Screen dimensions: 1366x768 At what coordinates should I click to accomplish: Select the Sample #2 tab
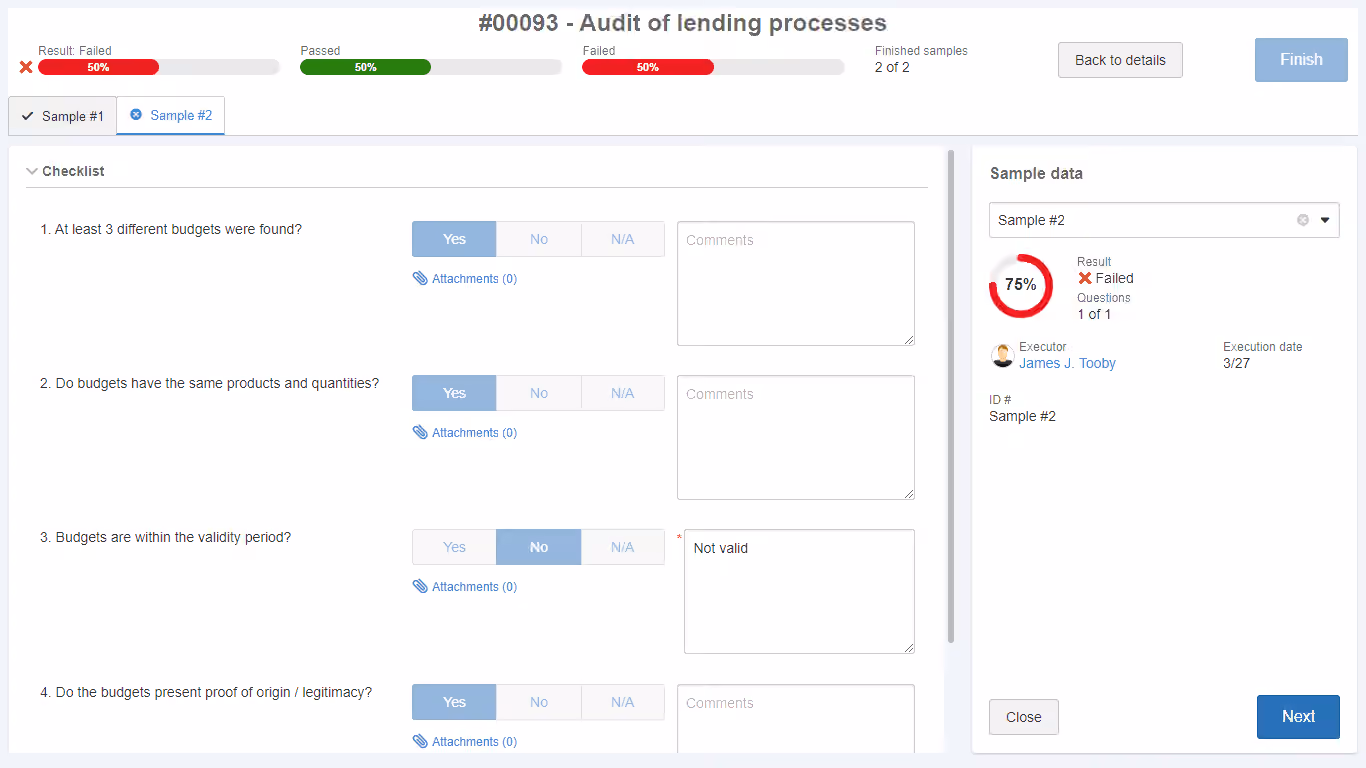point(171,115)
